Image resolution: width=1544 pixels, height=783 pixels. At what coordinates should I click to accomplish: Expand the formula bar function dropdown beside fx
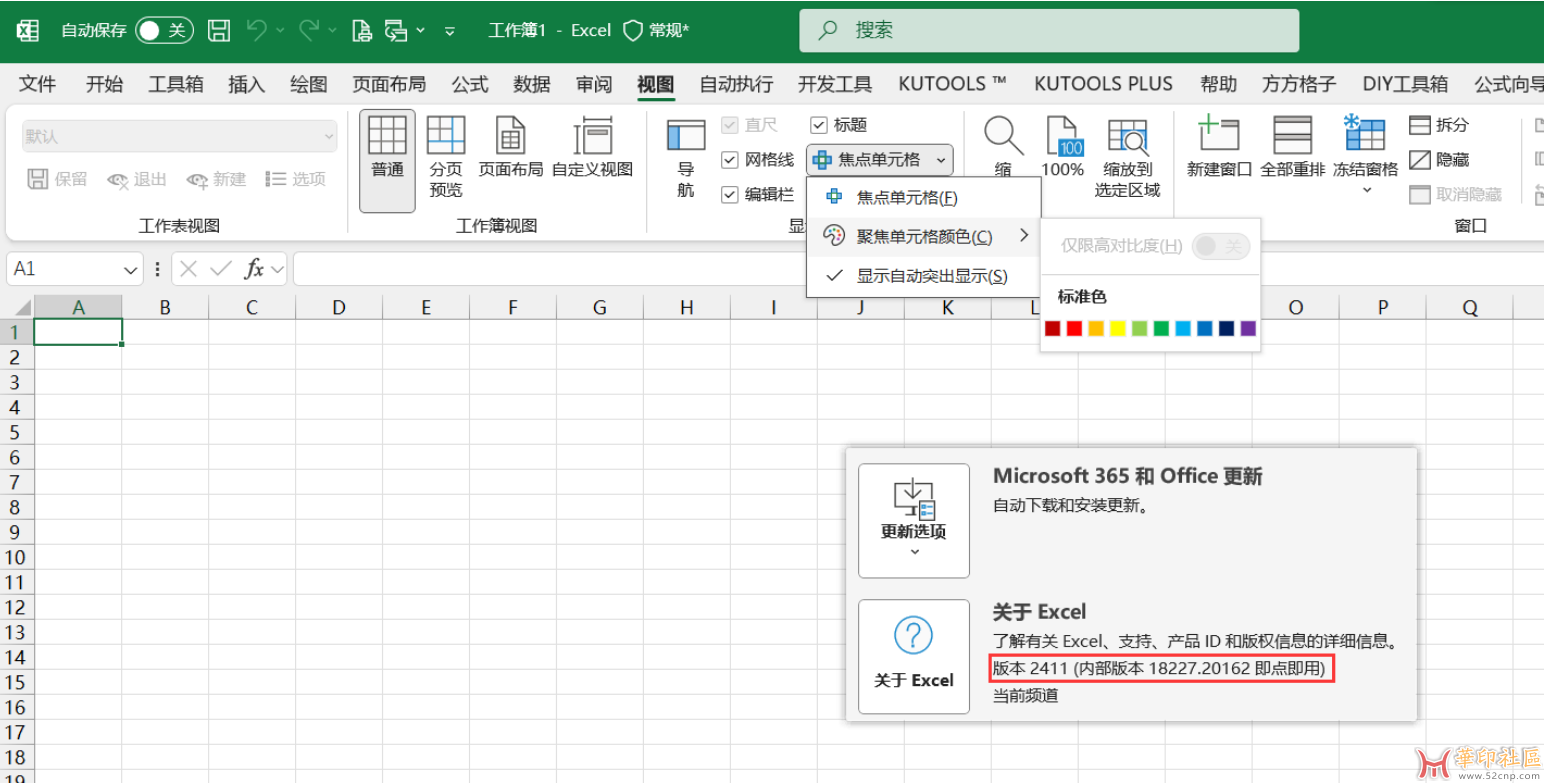pos(278,269)
